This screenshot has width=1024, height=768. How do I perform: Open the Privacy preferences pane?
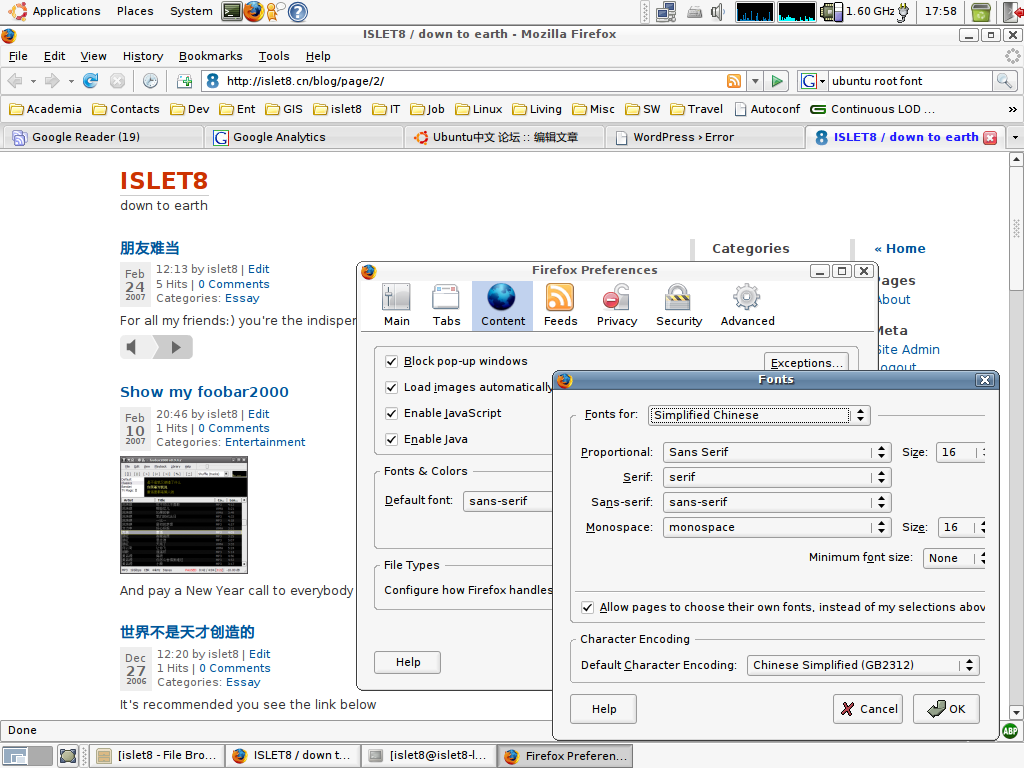tap(616, 305)
